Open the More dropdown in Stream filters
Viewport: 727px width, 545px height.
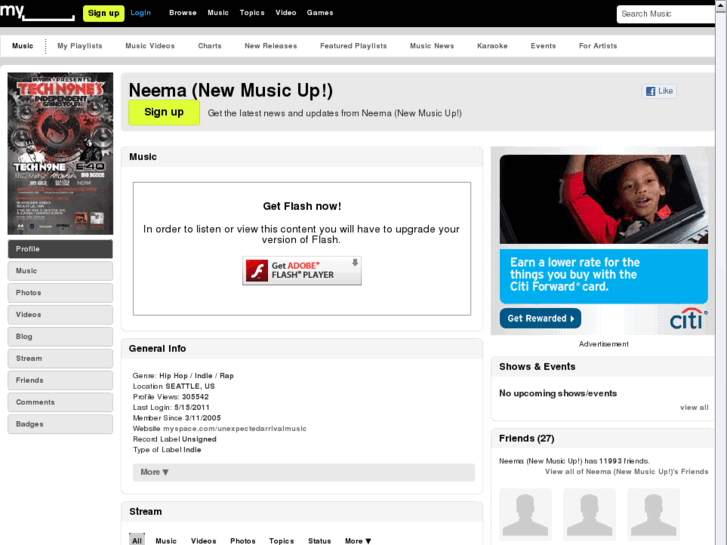358,541
